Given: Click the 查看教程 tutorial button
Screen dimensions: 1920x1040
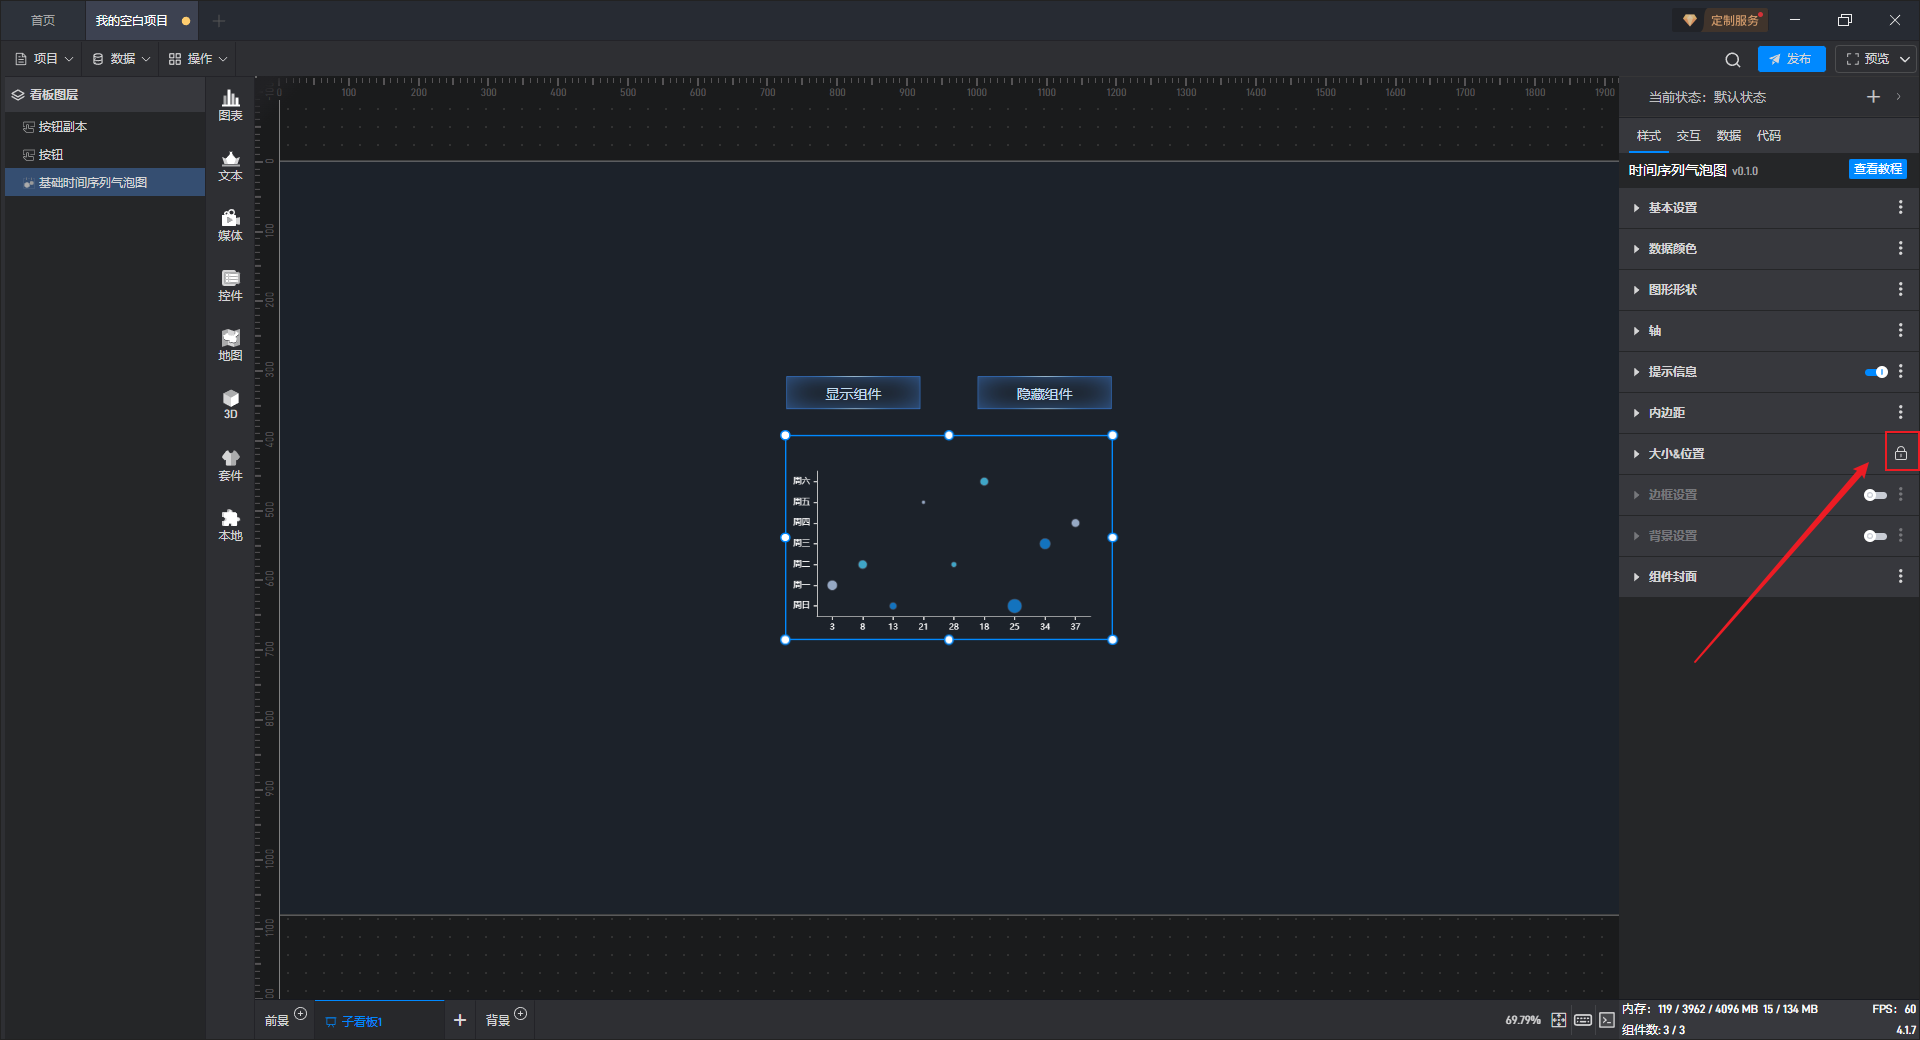Looking at the screenshot, I should (x=1877, y=169).
